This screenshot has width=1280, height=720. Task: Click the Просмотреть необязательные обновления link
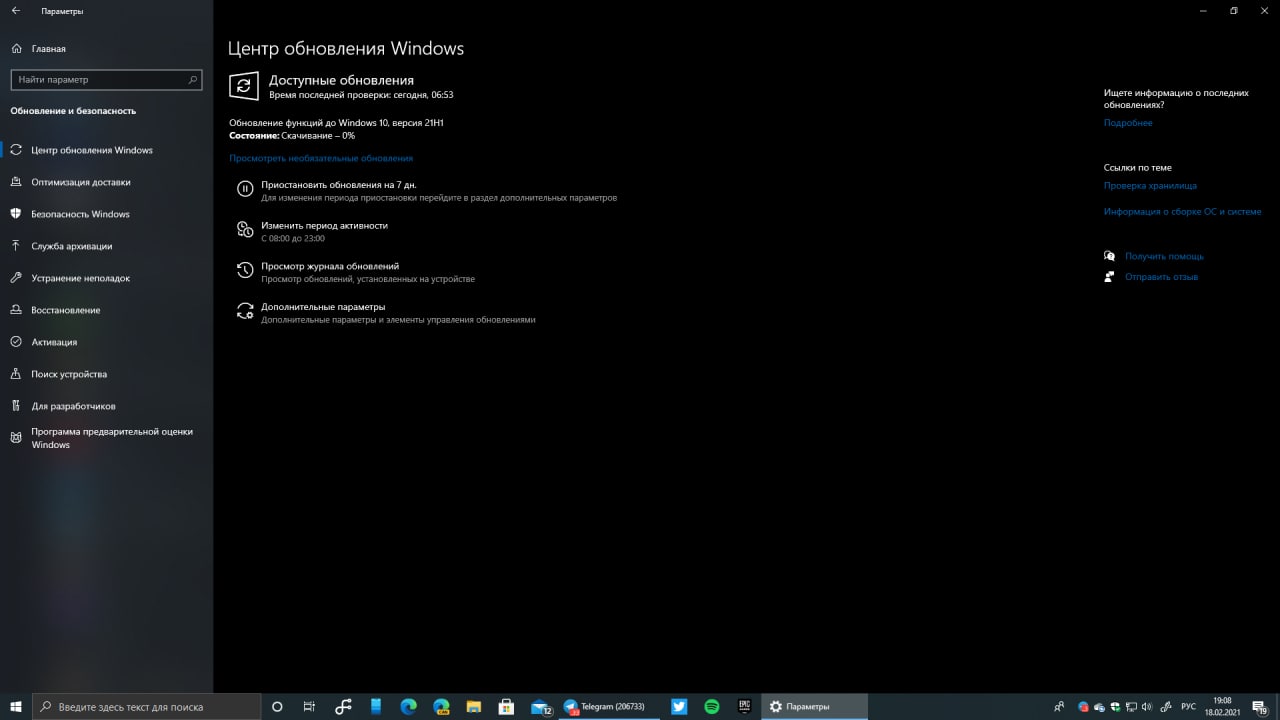pos(320,158)
